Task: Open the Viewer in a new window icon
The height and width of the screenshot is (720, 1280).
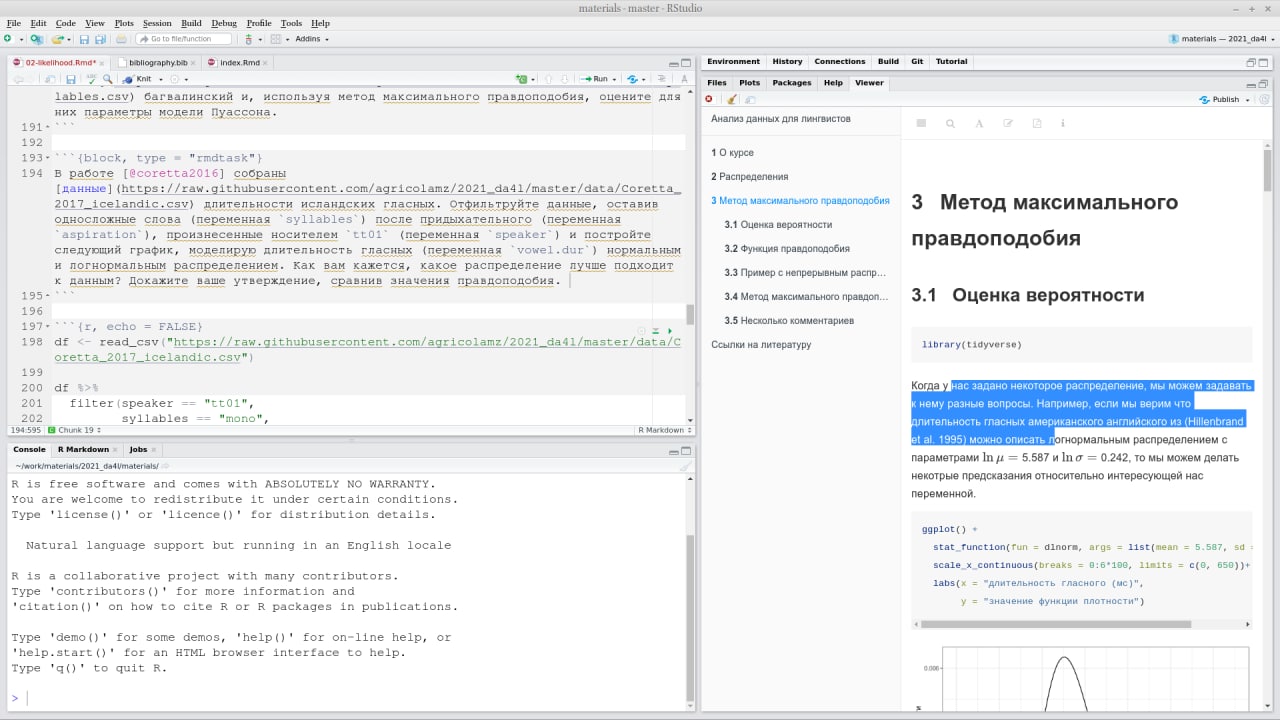Action: (751, 100)
